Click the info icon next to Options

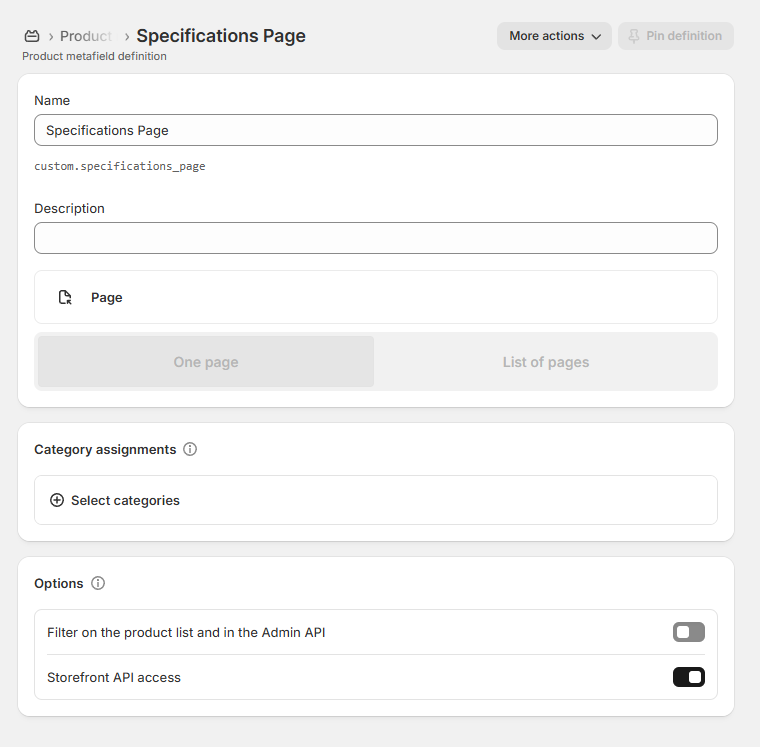[98, 583]
